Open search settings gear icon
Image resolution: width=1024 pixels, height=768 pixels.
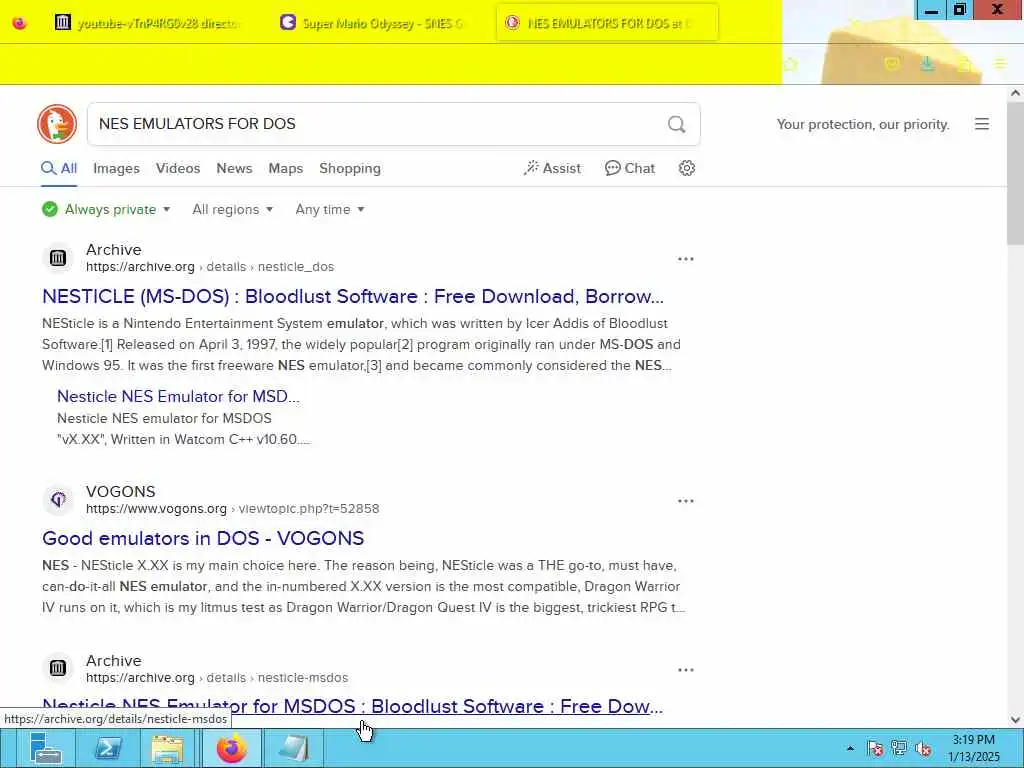[686, 168]
